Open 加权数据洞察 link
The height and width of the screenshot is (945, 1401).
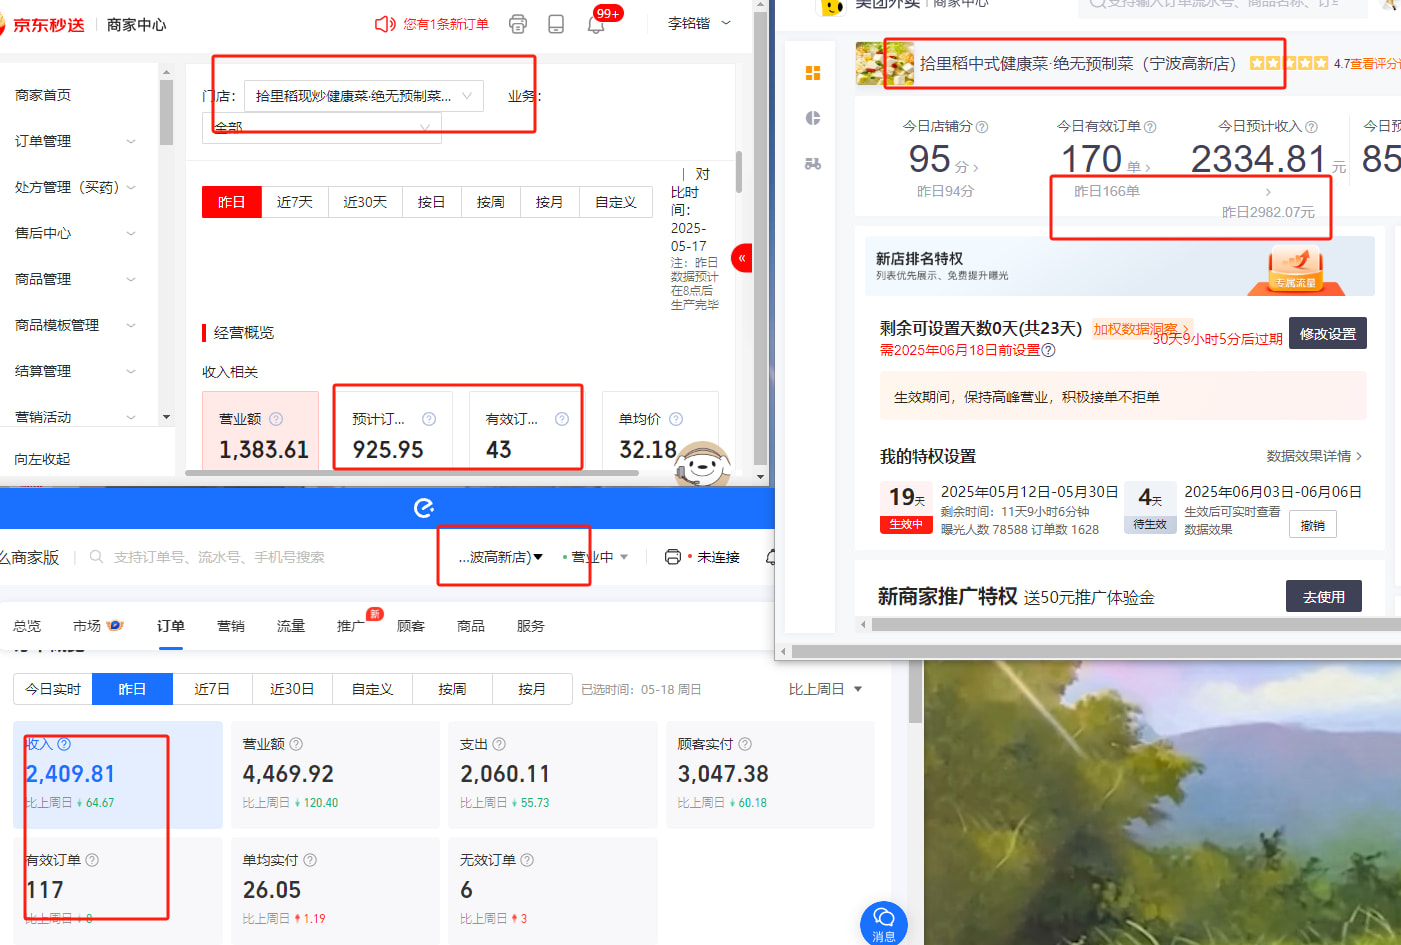(1140, 329)
